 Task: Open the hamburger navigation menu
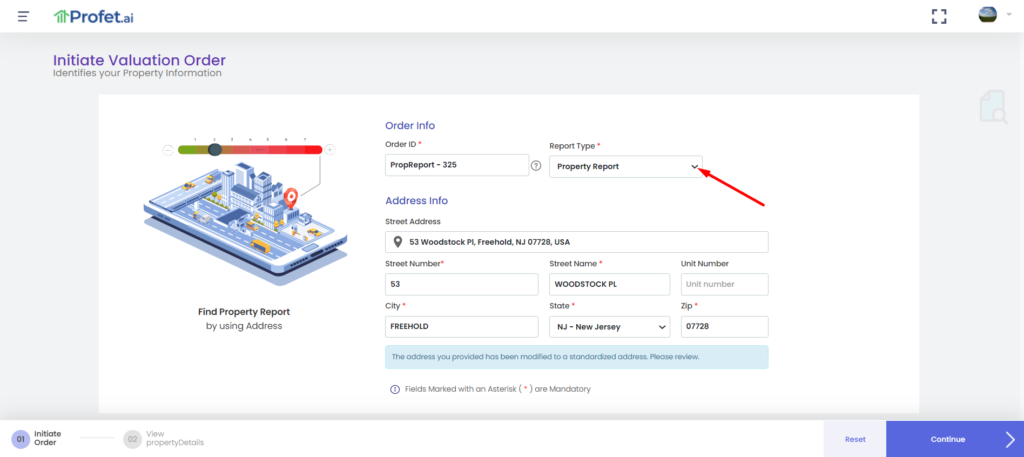click(23, 16)
